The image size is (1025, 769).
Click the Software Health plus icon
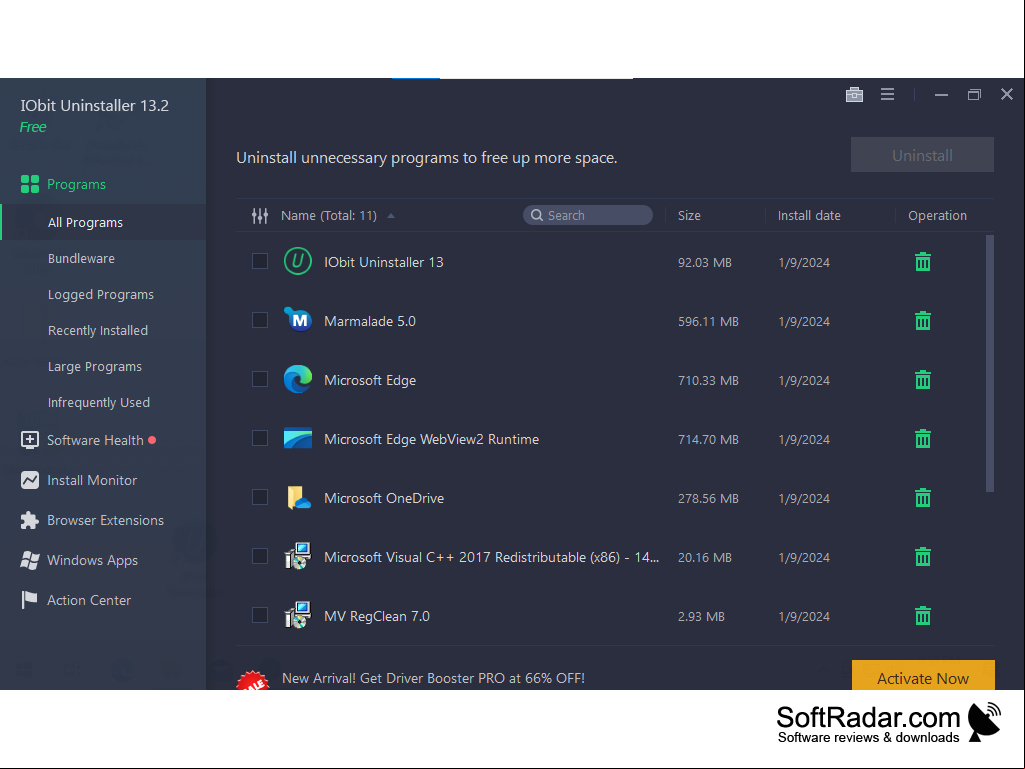[x=29, y=440]
